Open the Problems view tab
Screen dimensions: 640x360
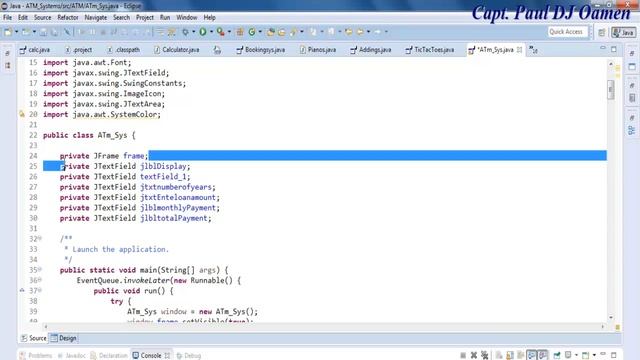click(36, 356)
